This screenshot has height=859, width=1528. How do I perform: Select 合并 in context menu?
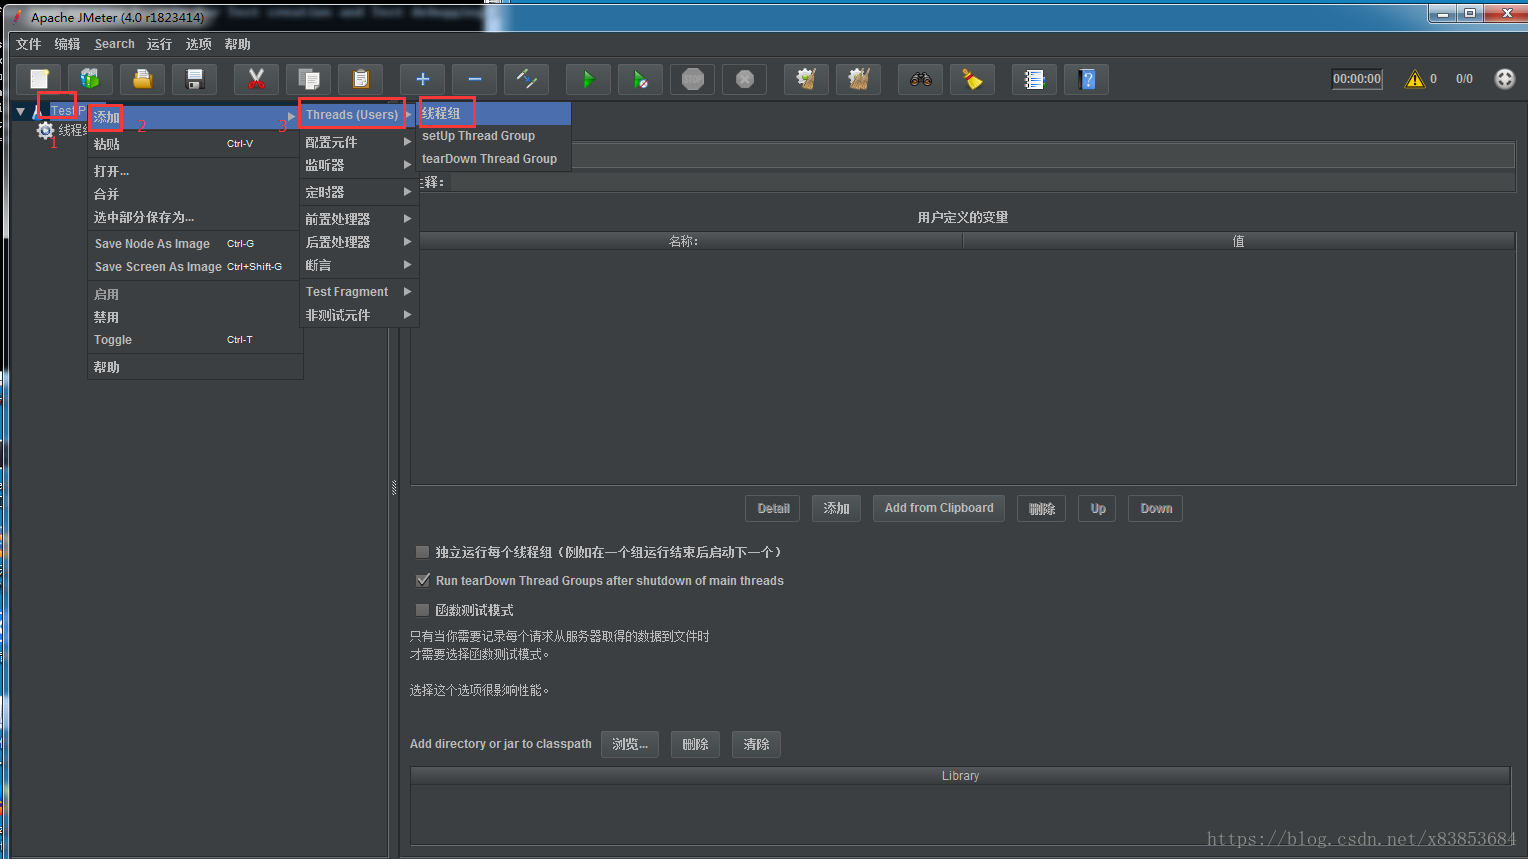coord(194,194)
